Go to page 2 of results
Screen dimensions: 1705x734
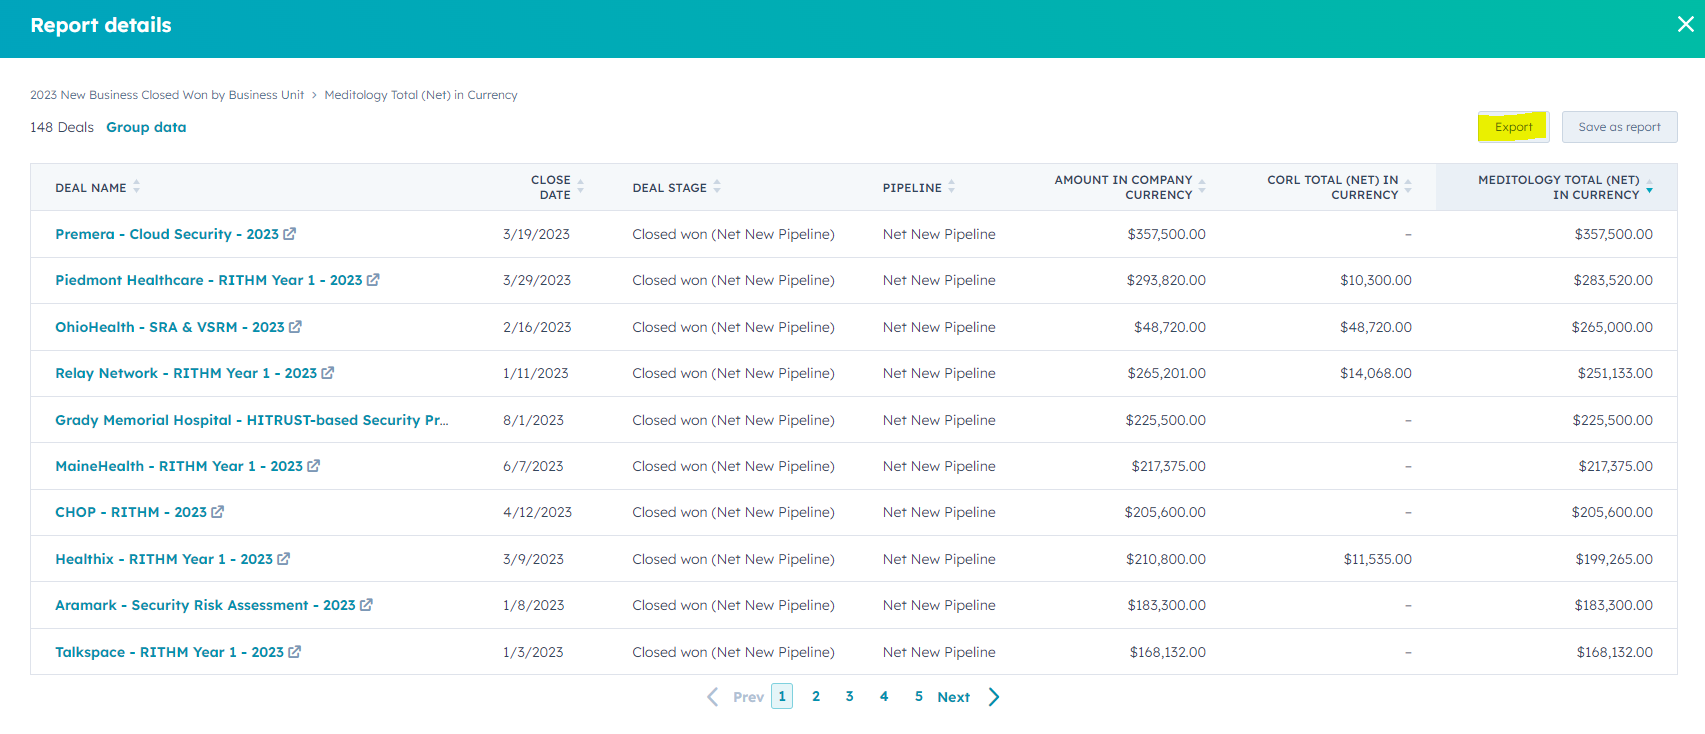click(816, 697)
